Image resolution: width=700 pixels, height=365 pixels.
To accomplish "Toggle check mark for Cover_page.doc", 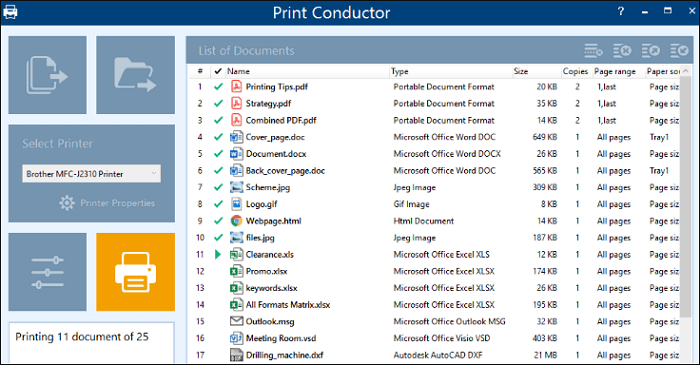I will [218, 137].
